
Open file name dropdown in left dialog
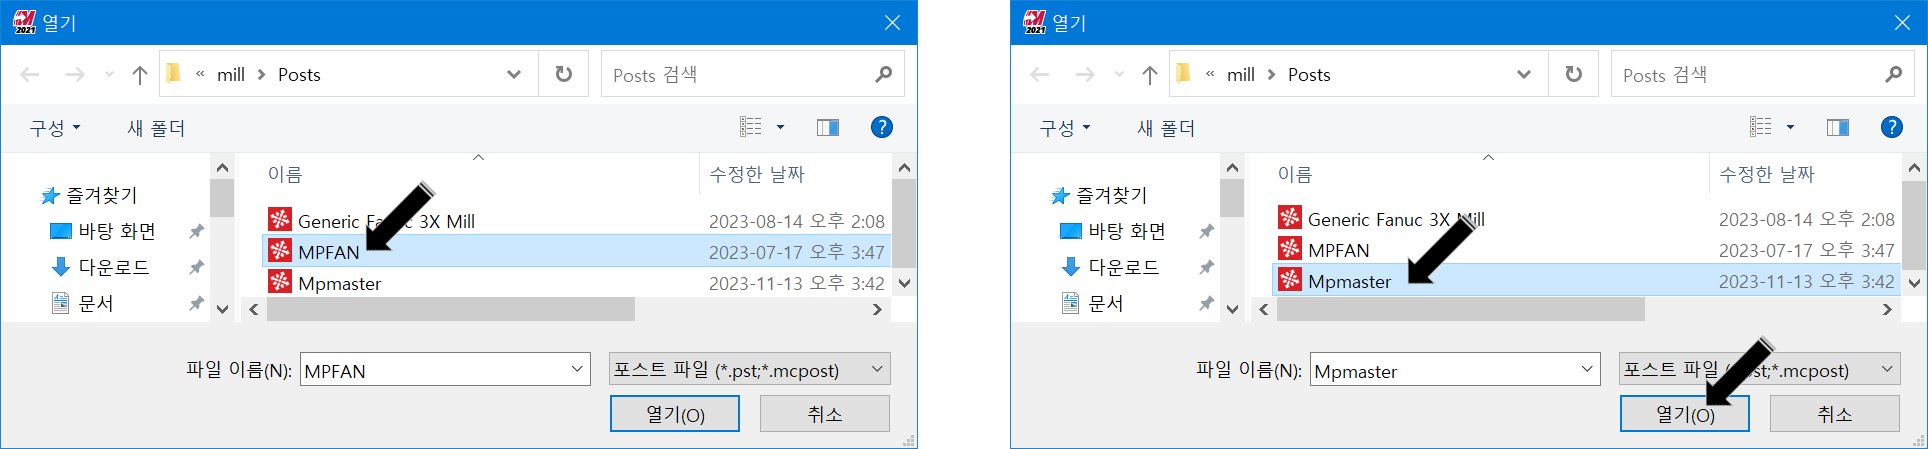[x=577, y=370]
